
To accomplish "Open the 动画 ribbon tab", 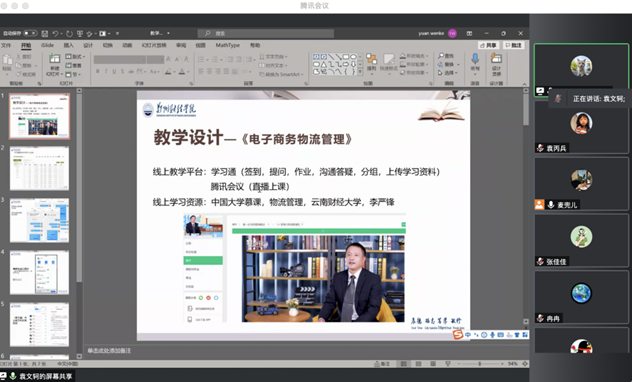I will coord(127,45).
